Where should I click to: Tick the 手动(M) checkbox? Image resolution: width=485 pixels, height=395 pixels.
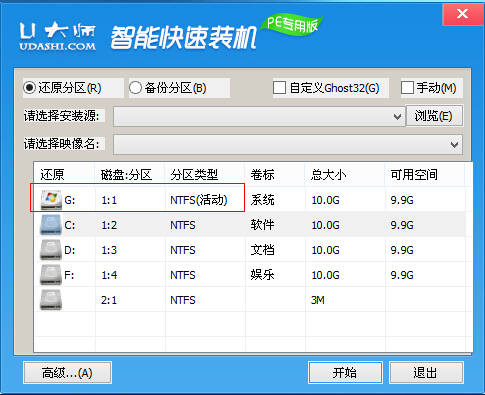coord(407,88)
